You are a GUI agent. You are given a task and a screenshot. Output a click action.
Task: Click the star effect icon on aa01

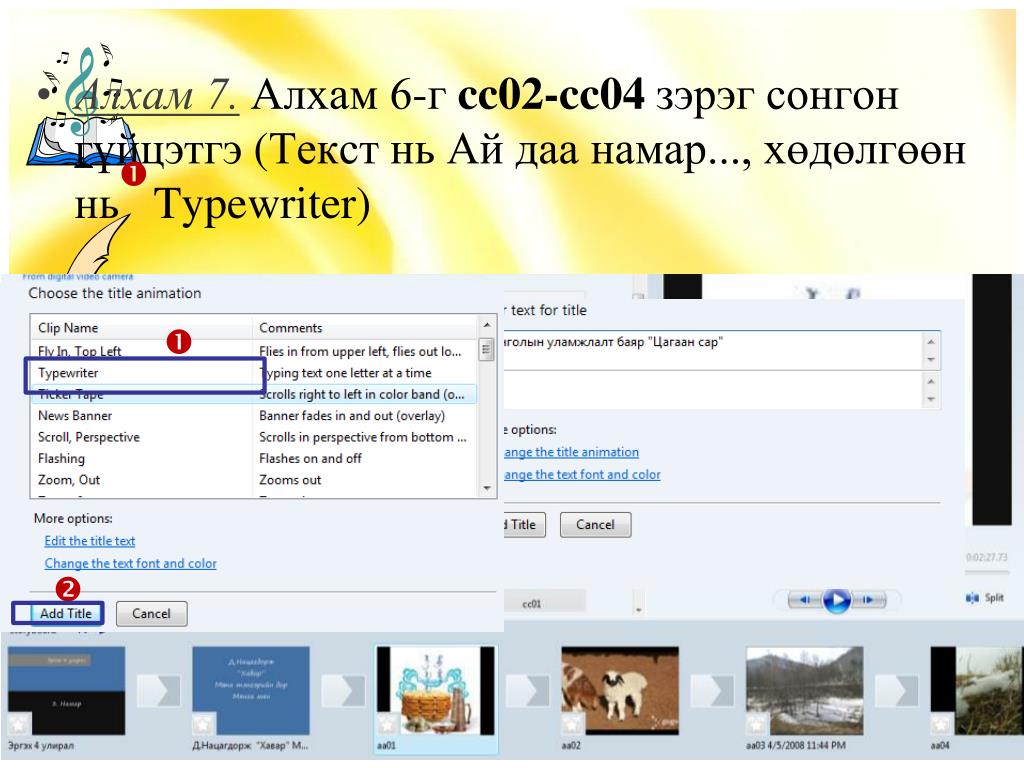click(387, 724)
